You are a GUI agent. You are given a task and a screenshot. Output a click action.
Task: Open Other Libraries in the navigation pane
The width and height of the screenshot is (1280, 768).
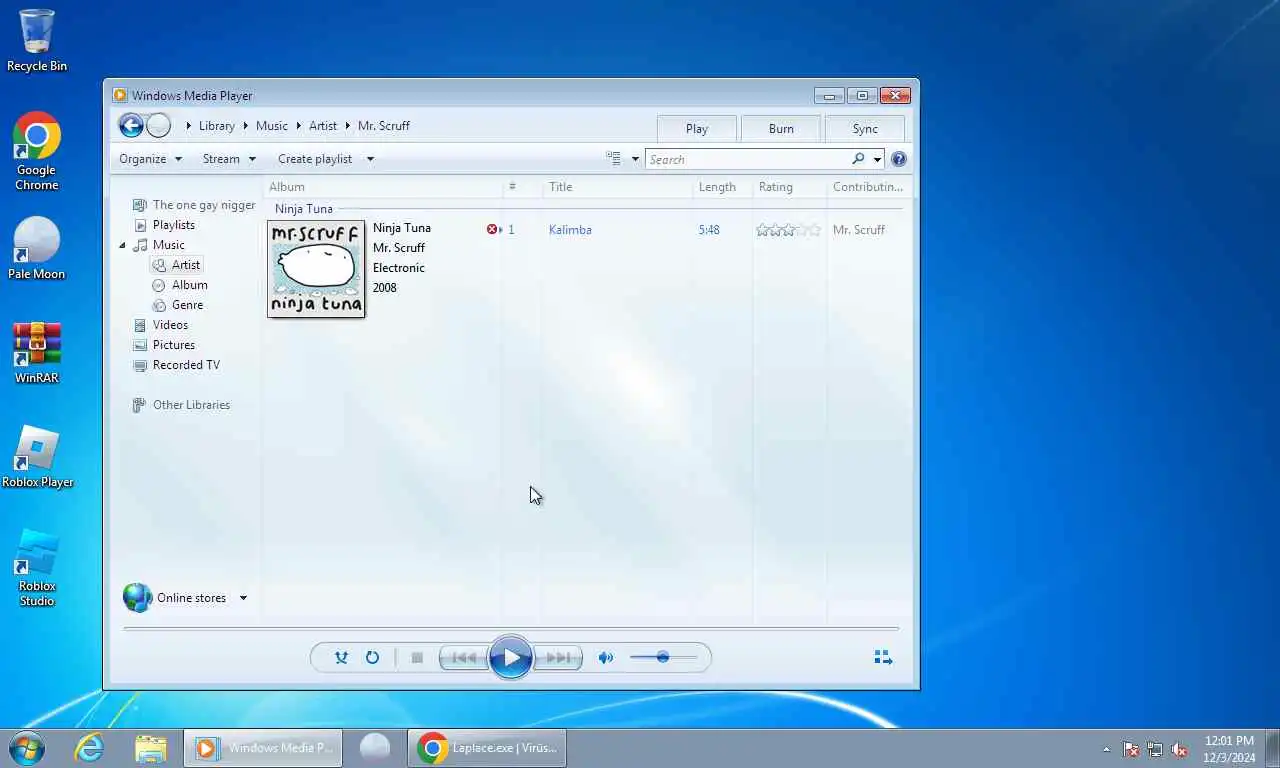tap(190, 405)
